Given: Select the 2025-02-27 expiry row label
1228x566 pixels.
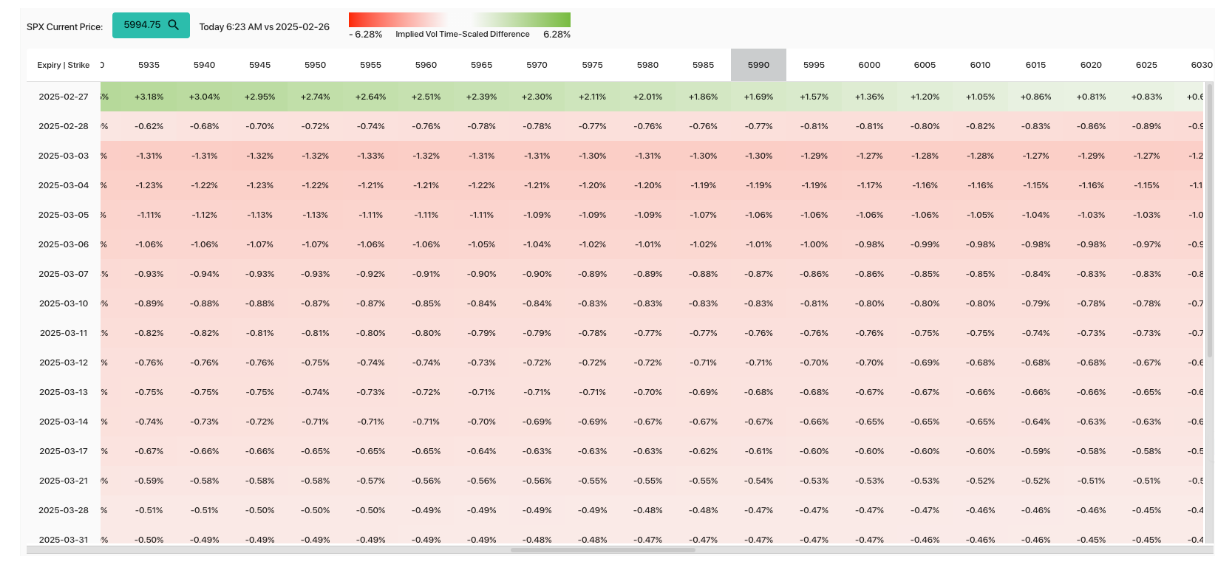Looking at the screenshot, I should [63, 97].
